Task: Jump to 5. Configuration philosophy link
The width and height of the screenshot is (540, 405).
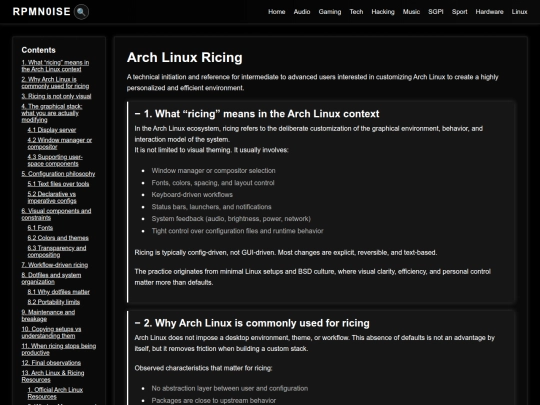Action: [58, 174]
